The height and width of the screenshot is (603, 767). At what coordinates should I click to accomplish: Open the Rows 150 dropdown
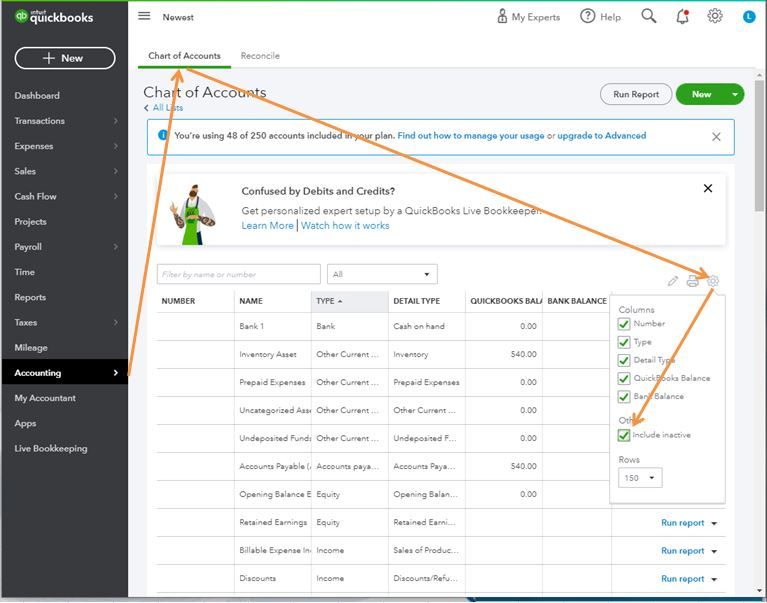[x=640, y=478]
